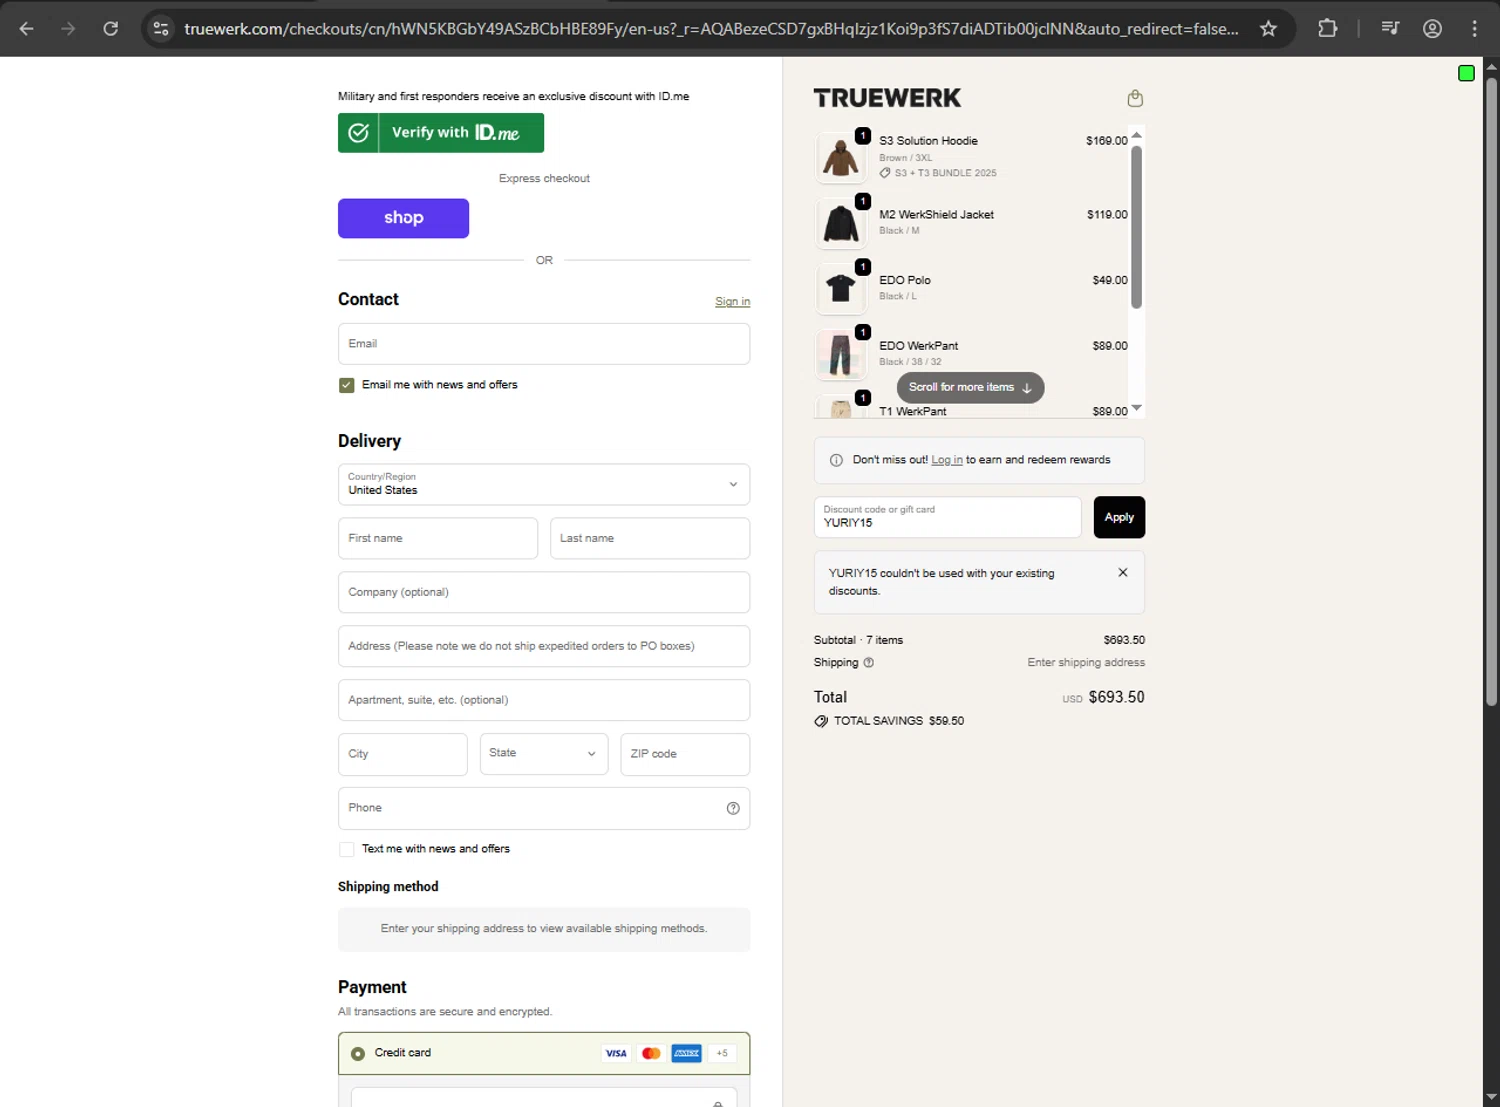Reload the checkout page
1500x1107 pixels.
point(111,29)
